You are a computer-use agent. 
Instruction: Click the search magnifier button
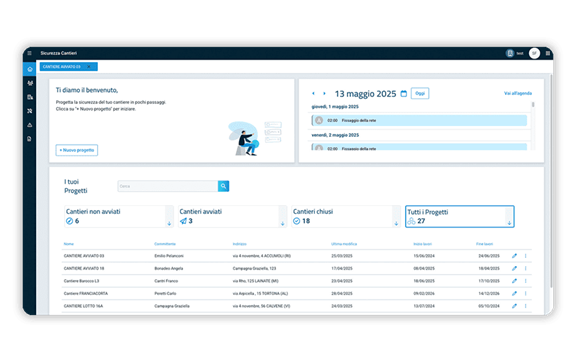[223, 186]
